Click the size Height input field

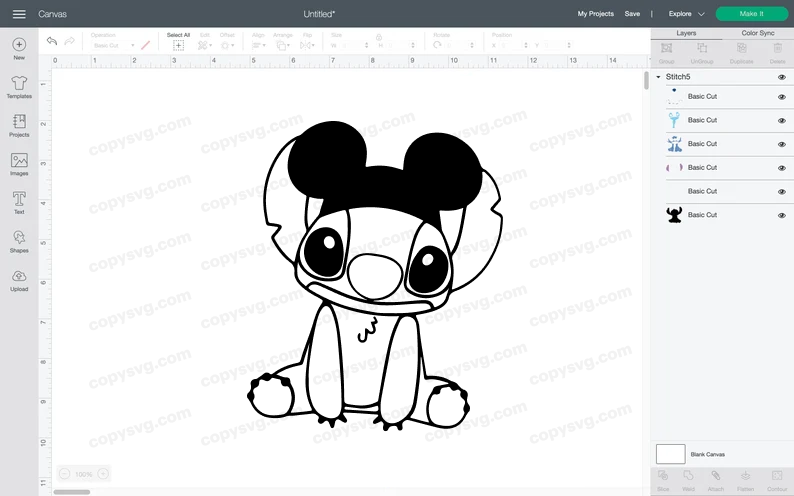(400, 45)
